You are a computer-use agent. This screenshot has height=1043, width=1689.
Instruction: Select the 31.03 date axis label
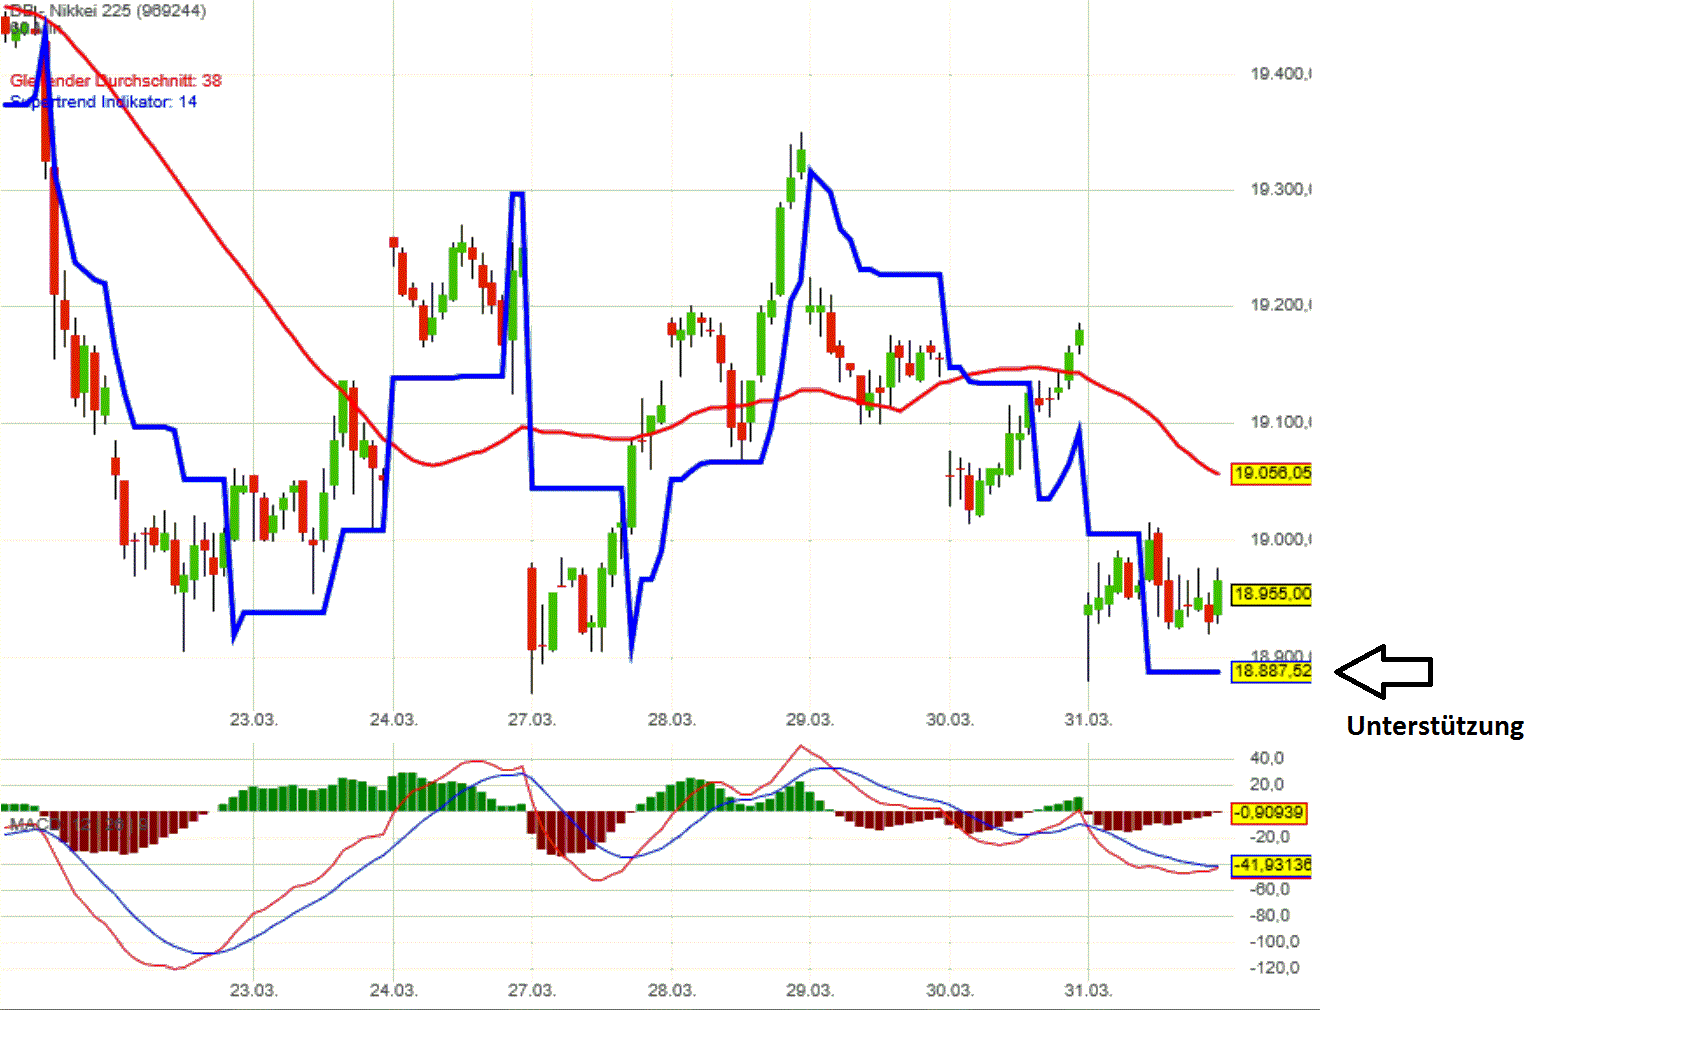(1088, 719)
